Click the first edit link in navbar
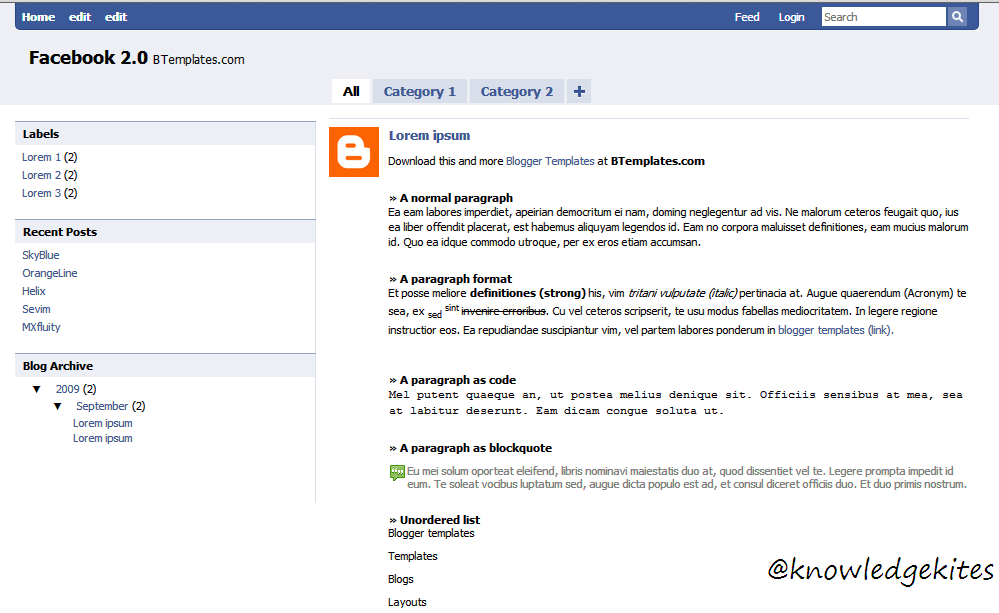Viewport: 999px width, 613px height. click(80, 17)
